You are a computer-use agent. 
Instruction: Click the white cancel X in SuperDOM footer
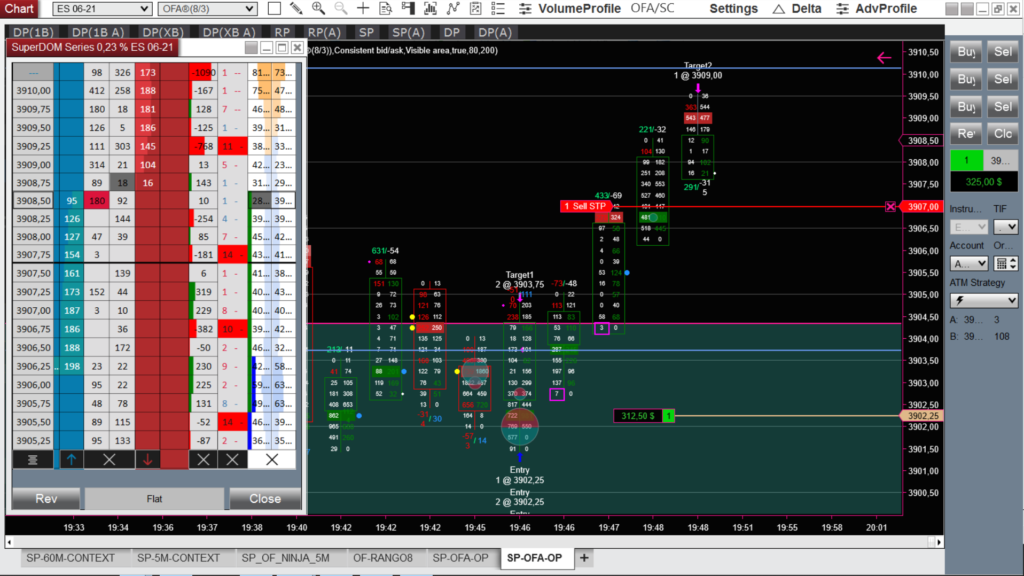[x=272, y=460]
